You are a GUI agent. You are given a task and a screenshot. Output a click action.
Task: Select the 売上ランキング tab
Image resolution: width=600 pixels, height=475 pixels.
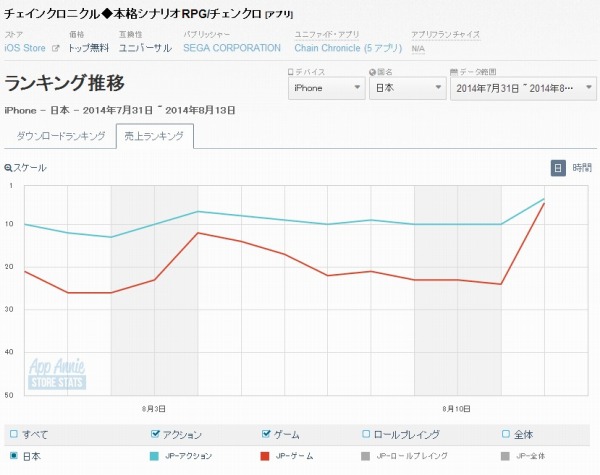coord(155,136)
